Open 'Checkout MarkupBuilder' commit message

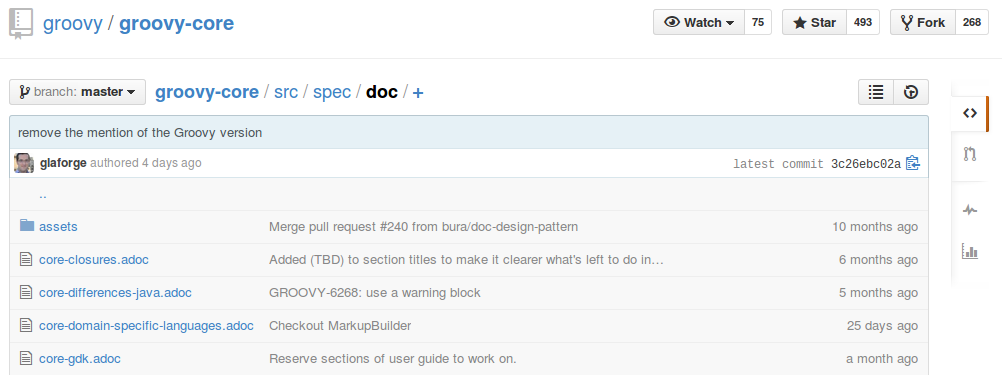(340, 326)
